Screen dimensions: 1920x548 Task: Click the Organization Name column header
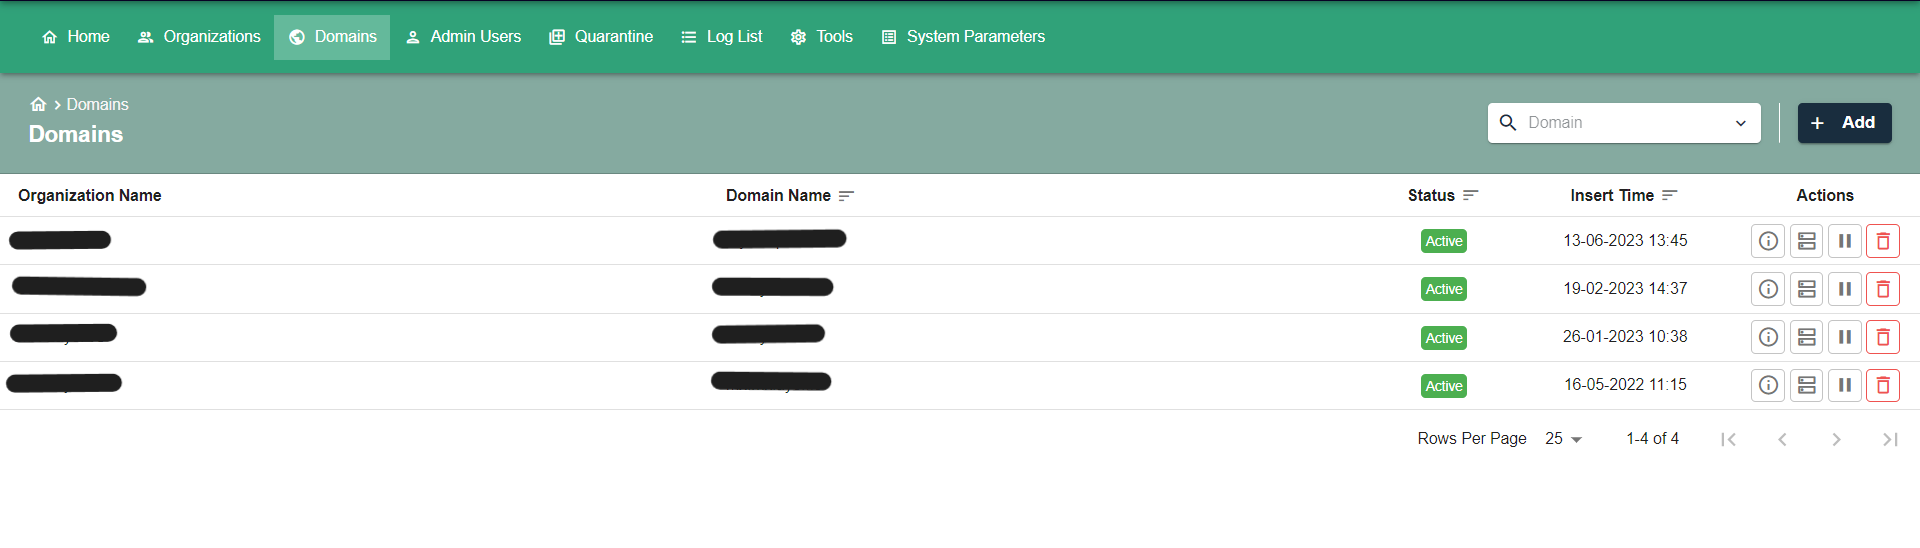coord(90,196)
